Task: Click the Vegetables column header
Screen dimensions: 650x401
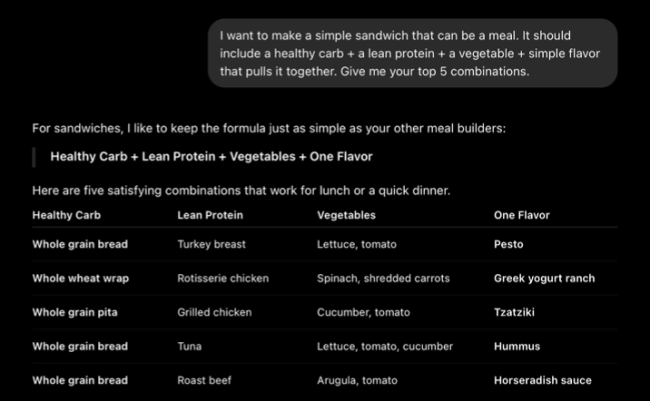Action: (x=346, y=215)
